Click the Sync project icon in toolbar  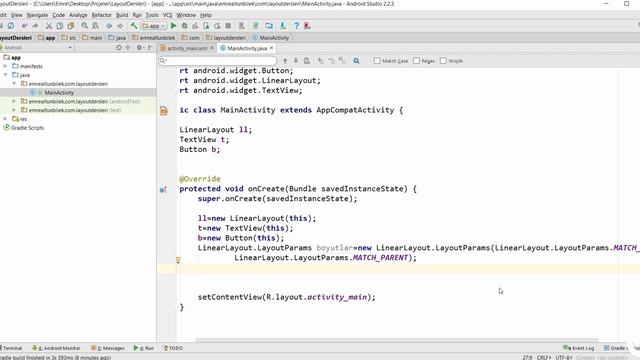[11, 26]
